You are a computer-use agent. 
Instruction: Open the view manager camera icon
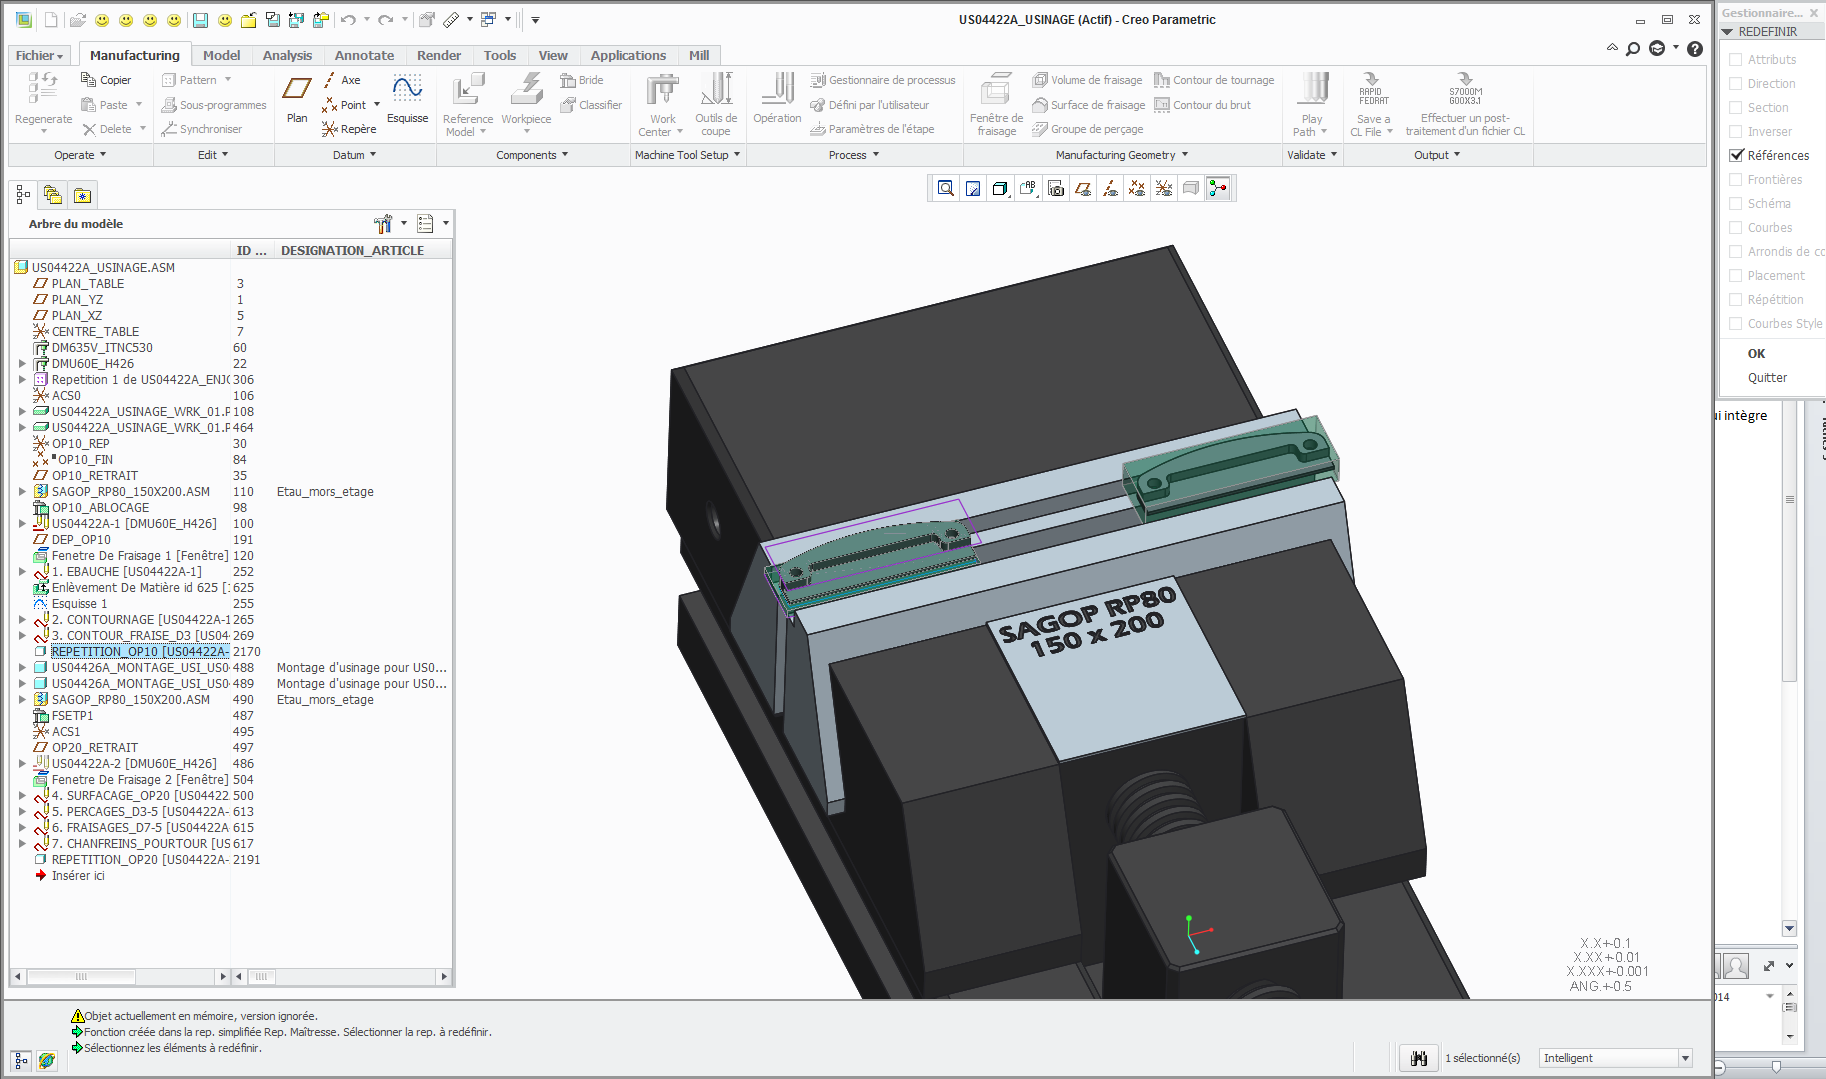(1056, 188)
